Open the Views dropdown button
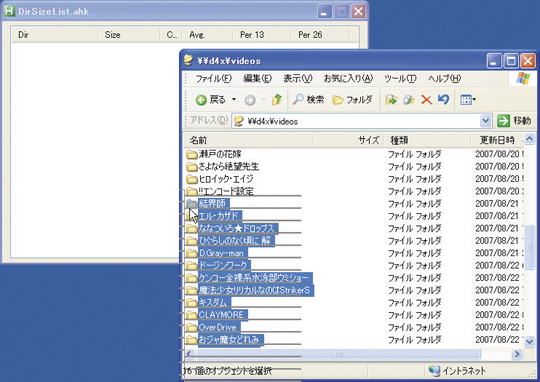The width and height of the screenshot is (540, 382). click(x=468, y=100)
